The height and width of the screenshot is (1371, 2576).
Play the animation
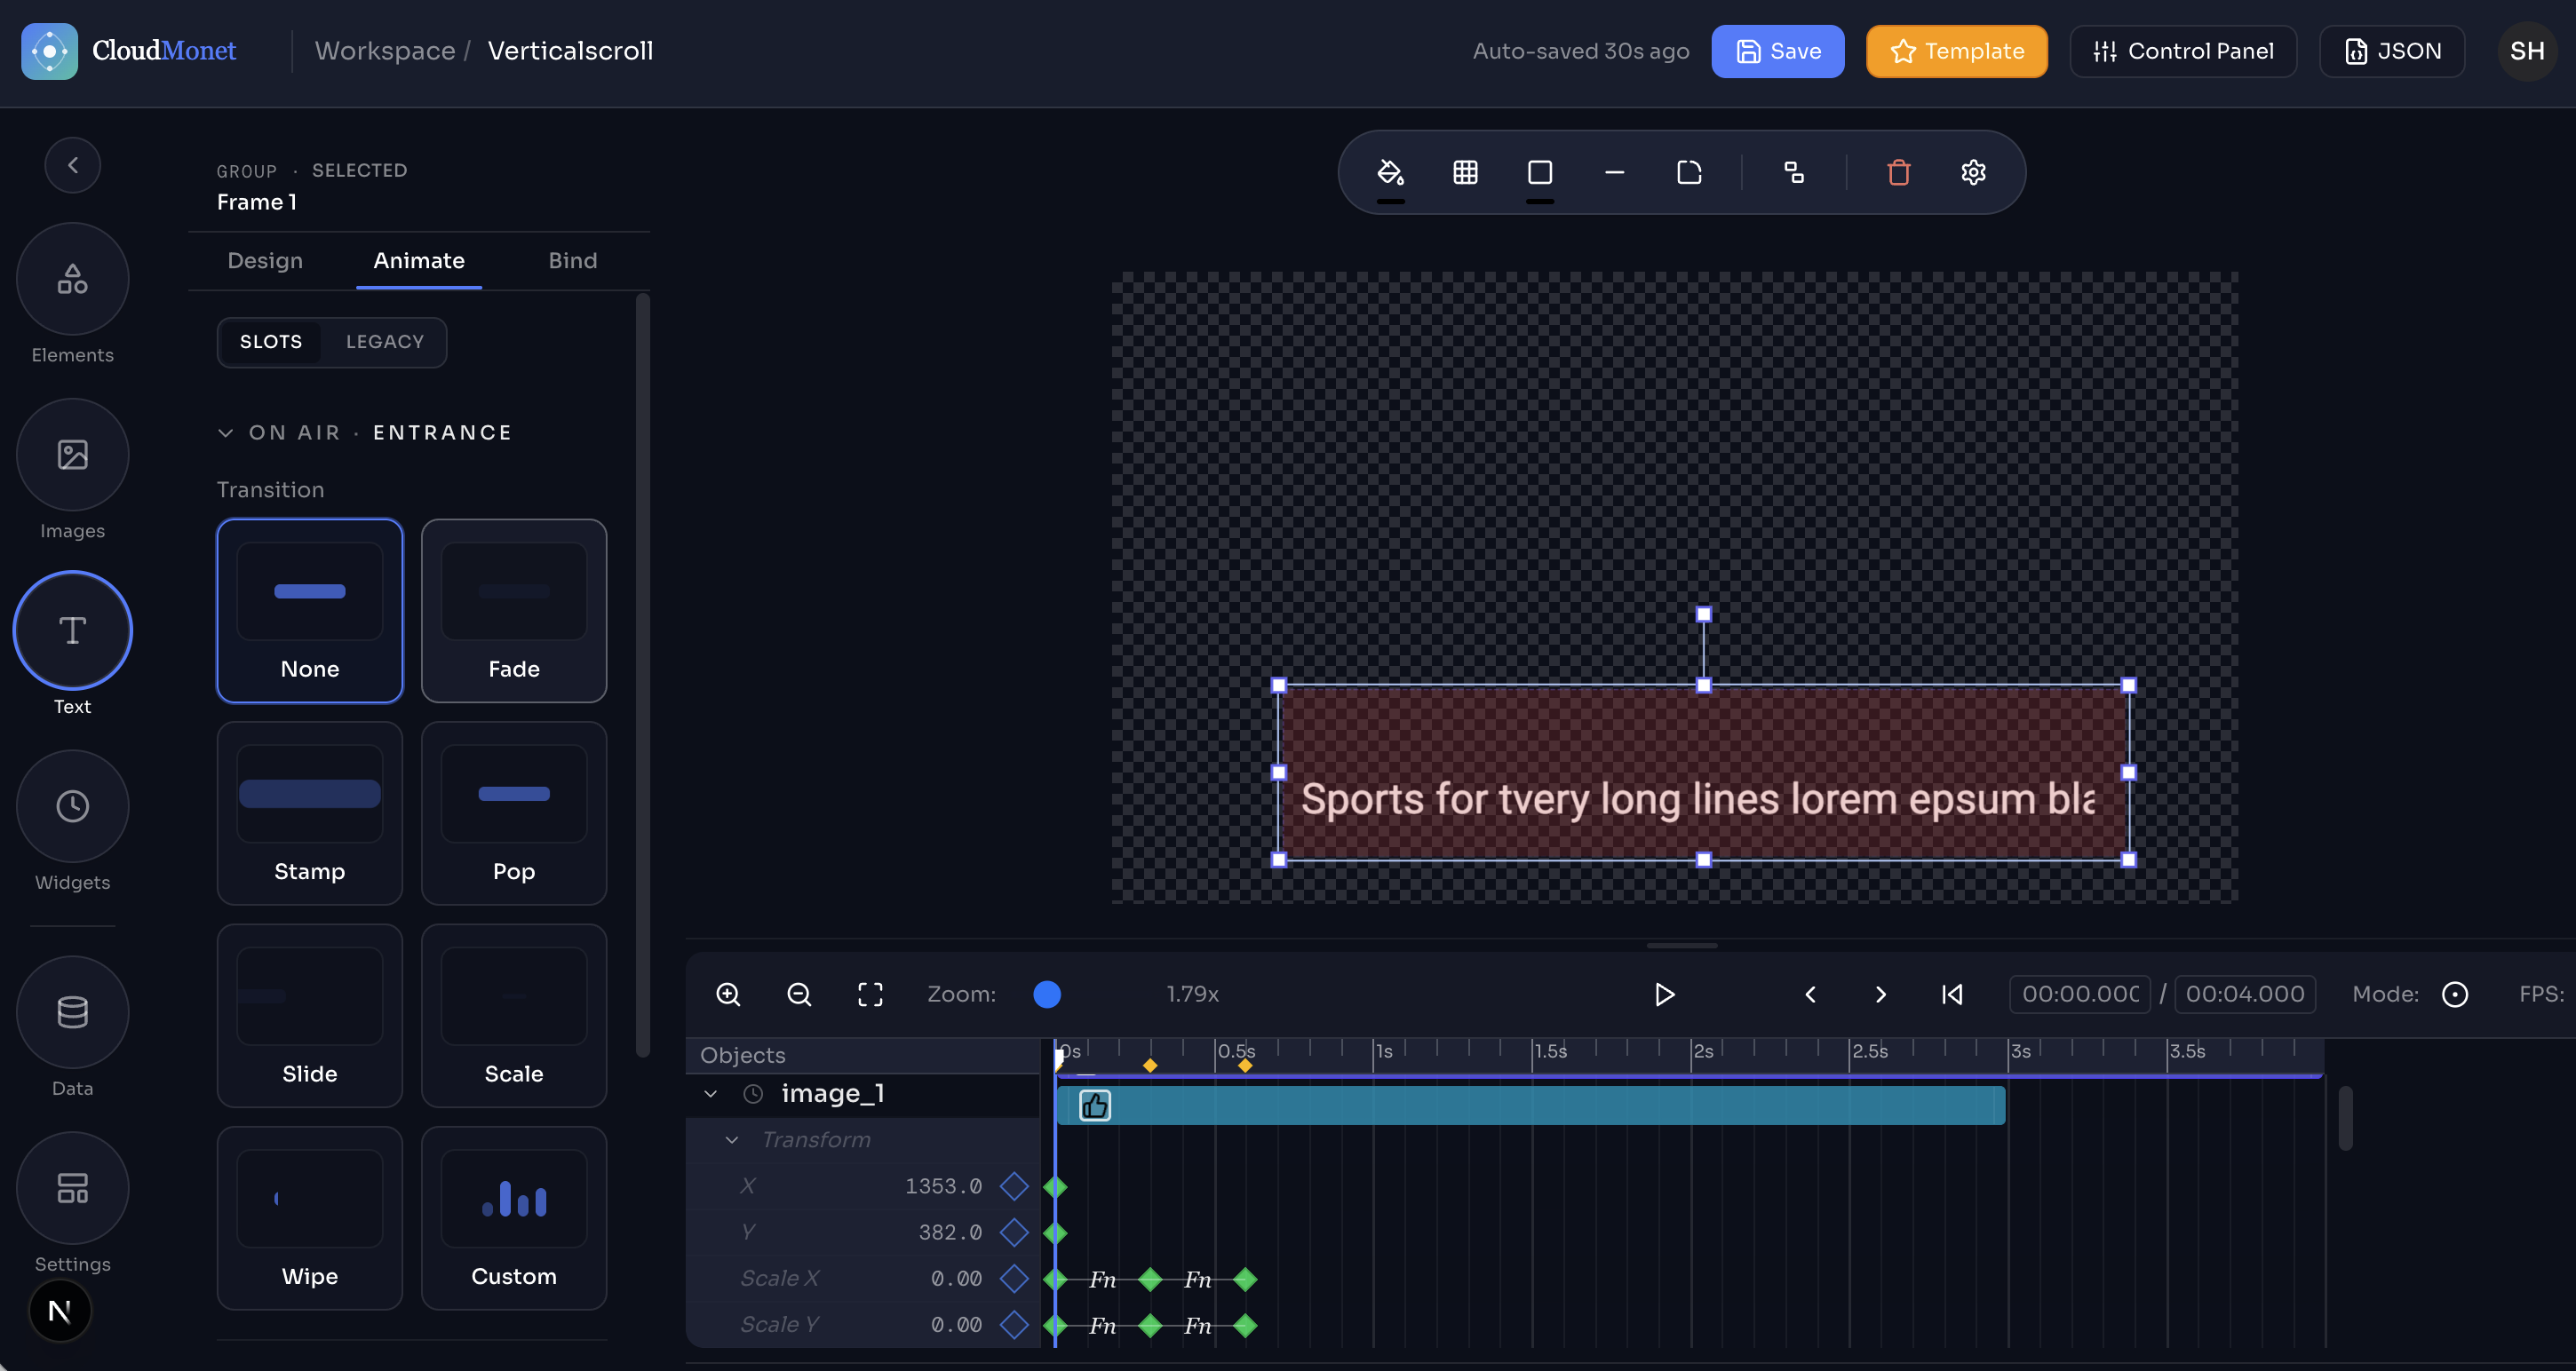[1664, 994]
